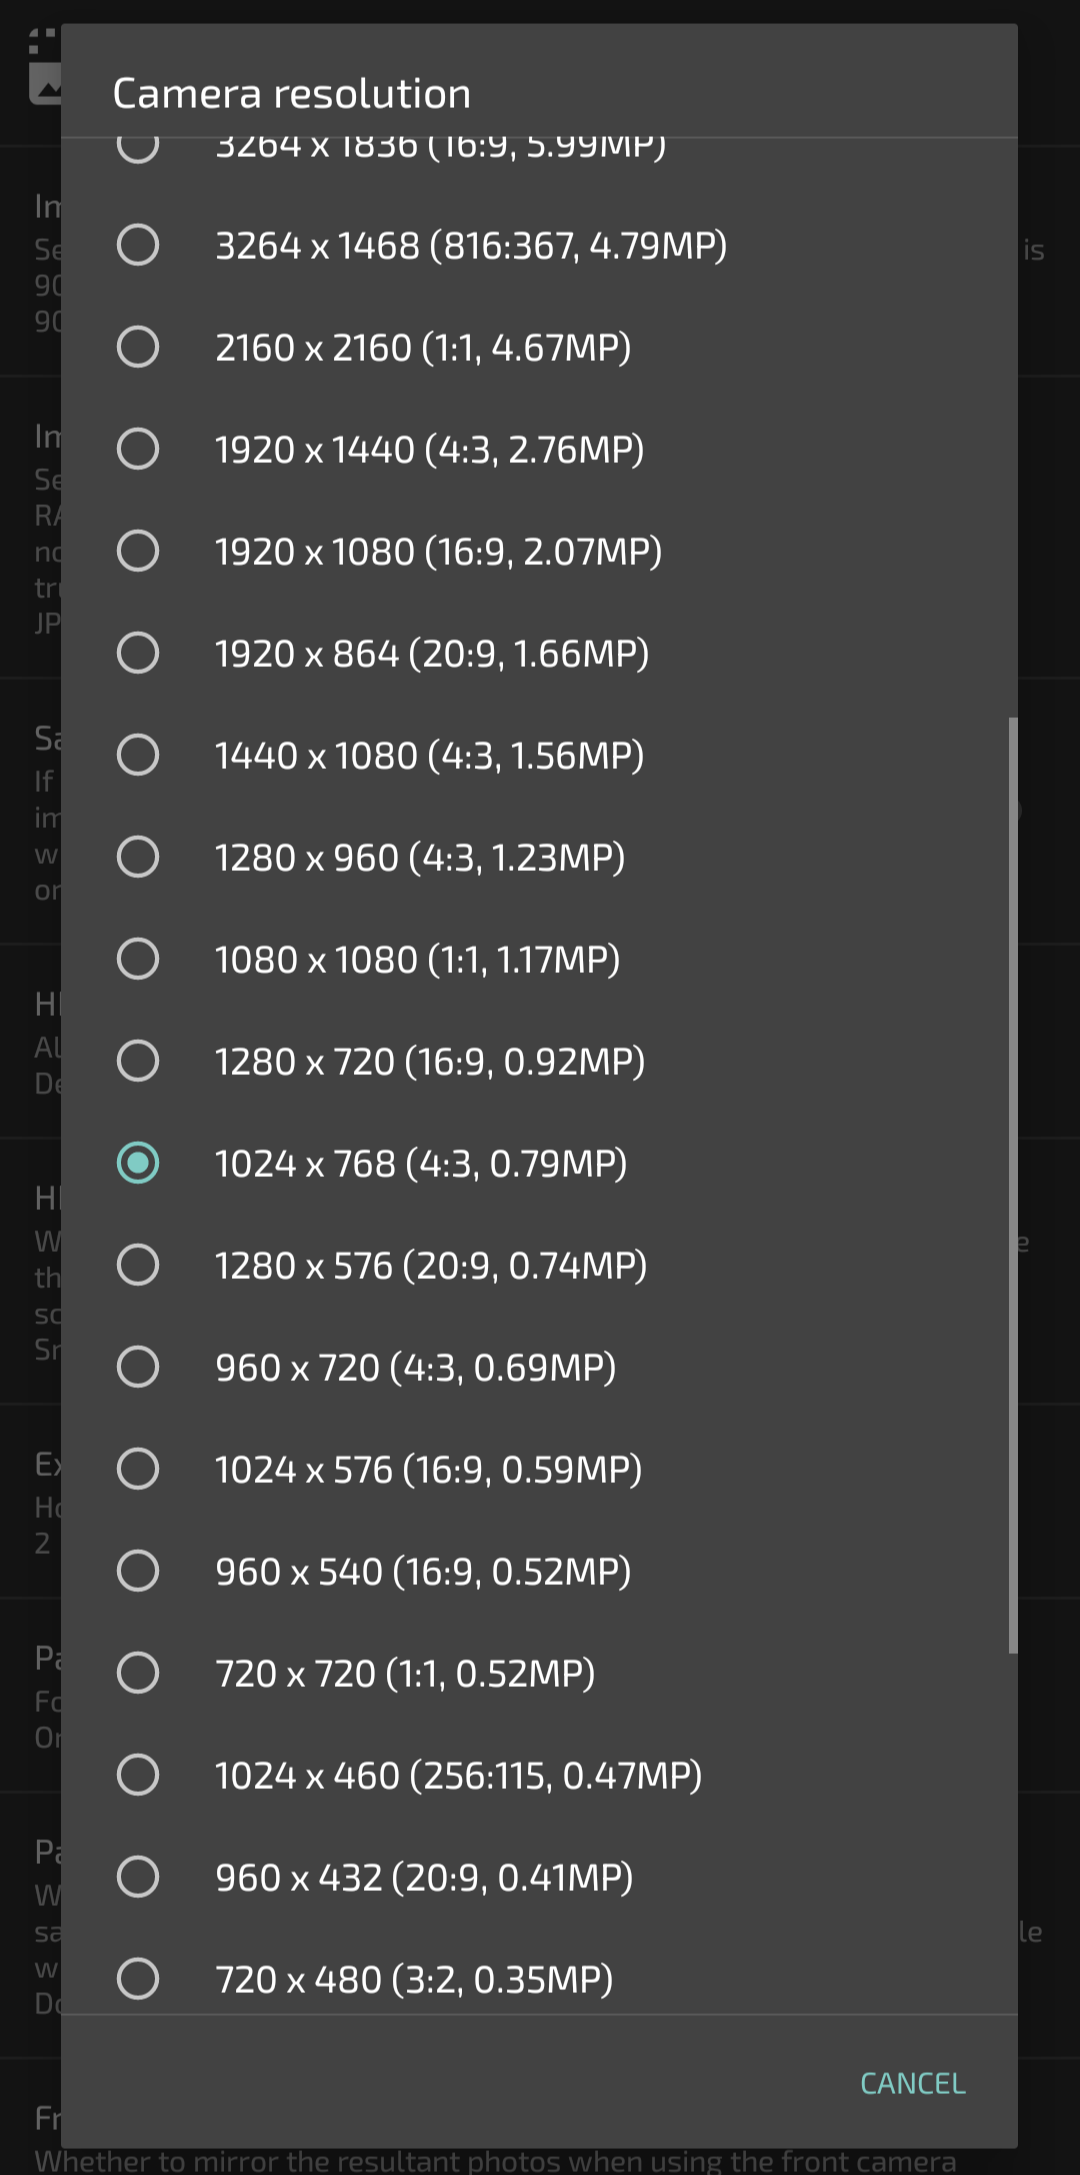The height and width of the screenshot is (2175, 1080).
Task: Select 1024 x 460 (256:115) resolution
Action: (539, 1775)
